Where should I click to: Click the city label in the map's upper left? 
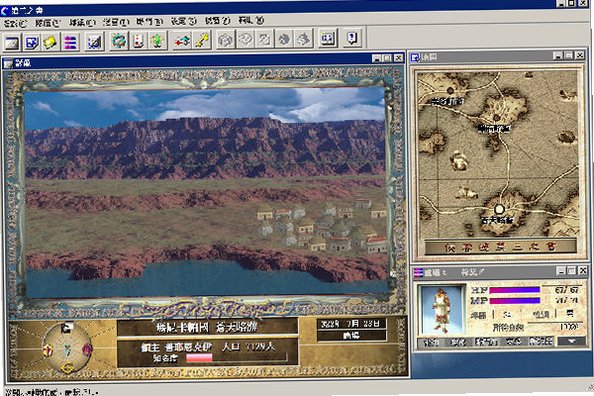coord(447,101)
